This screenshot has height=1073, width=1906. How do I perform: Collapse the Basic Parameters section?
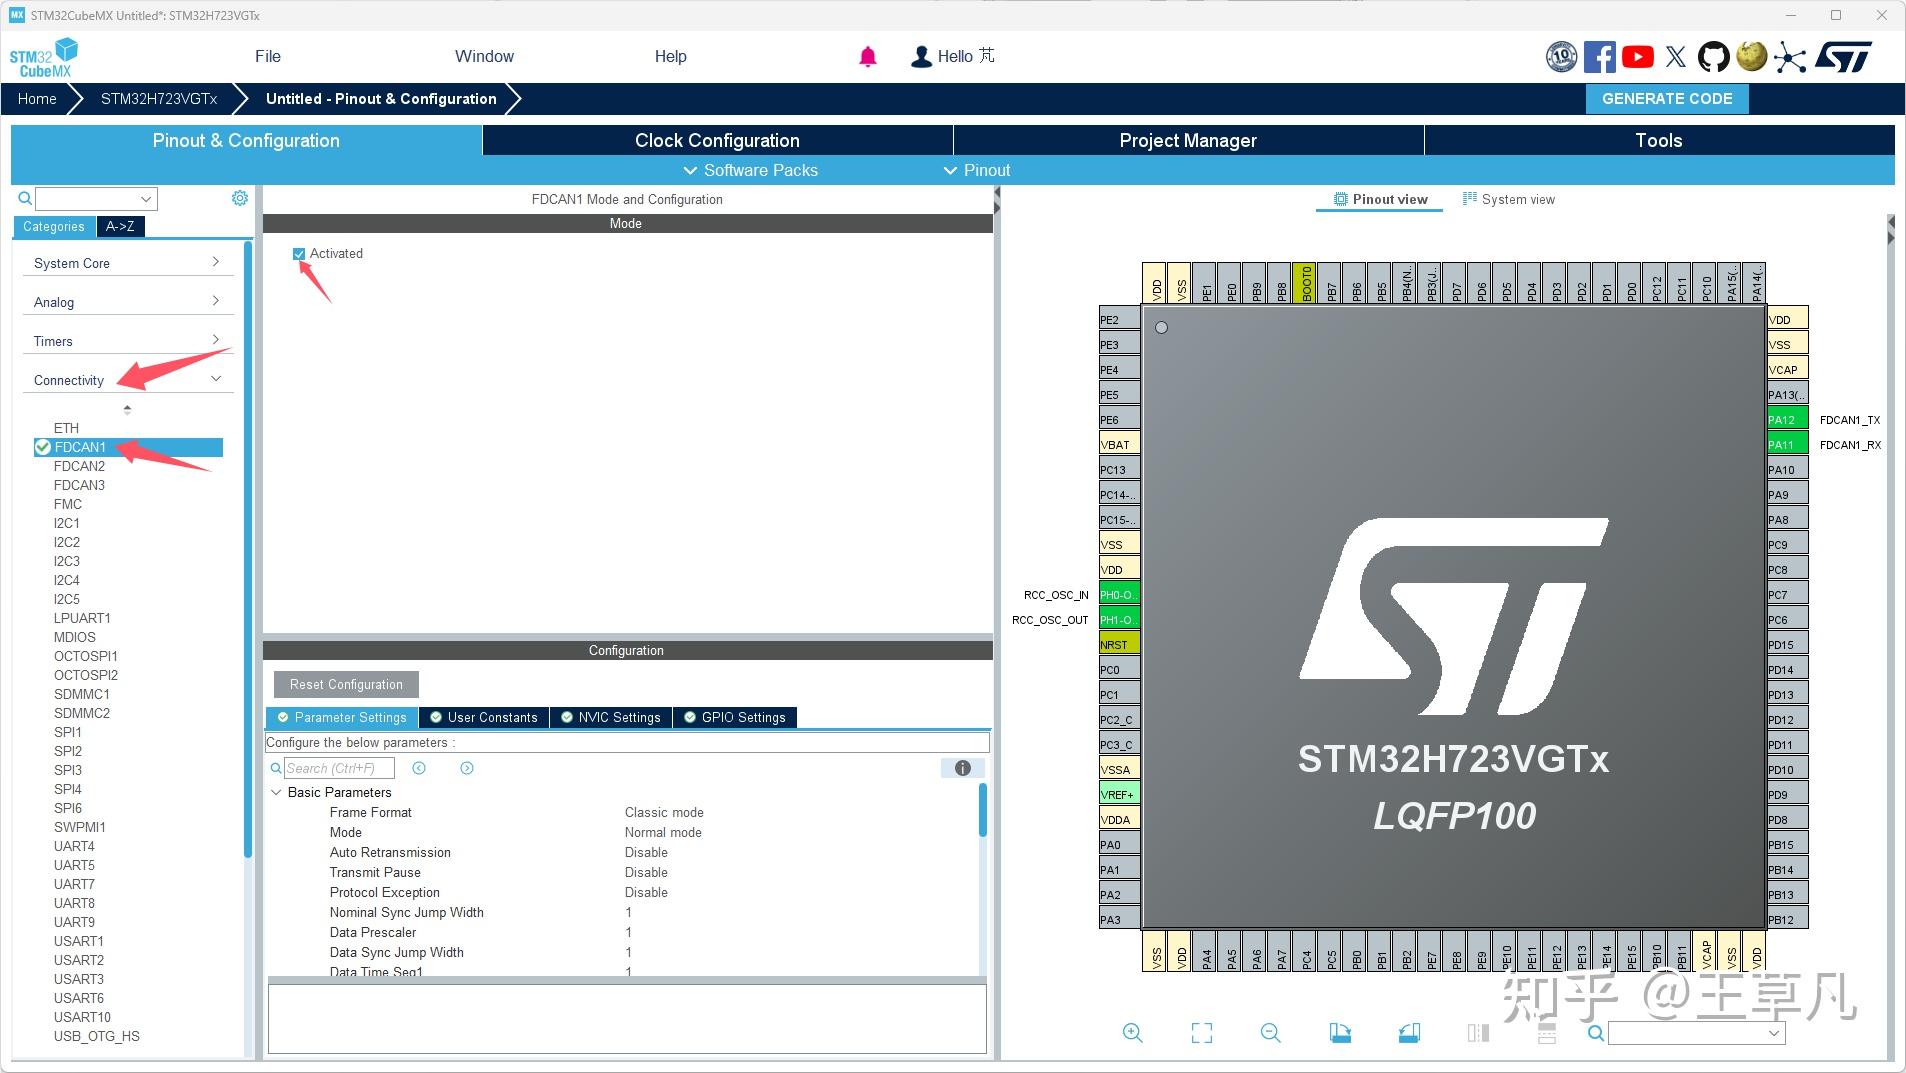pos(277,792)
